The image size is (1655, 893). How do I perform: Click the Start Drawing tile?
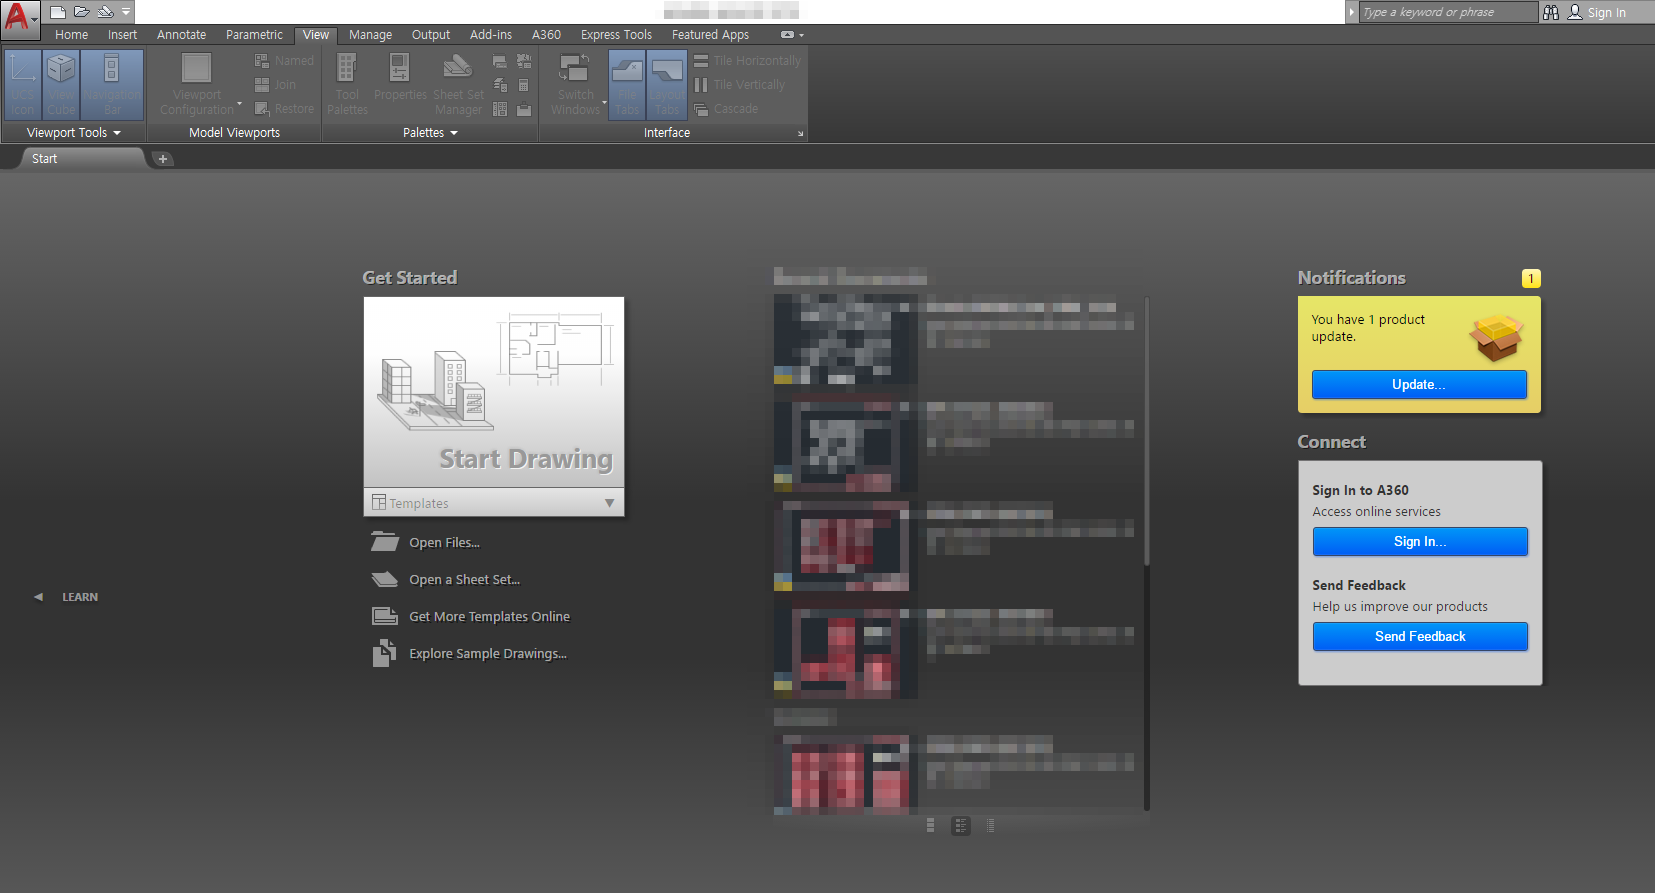494,392
